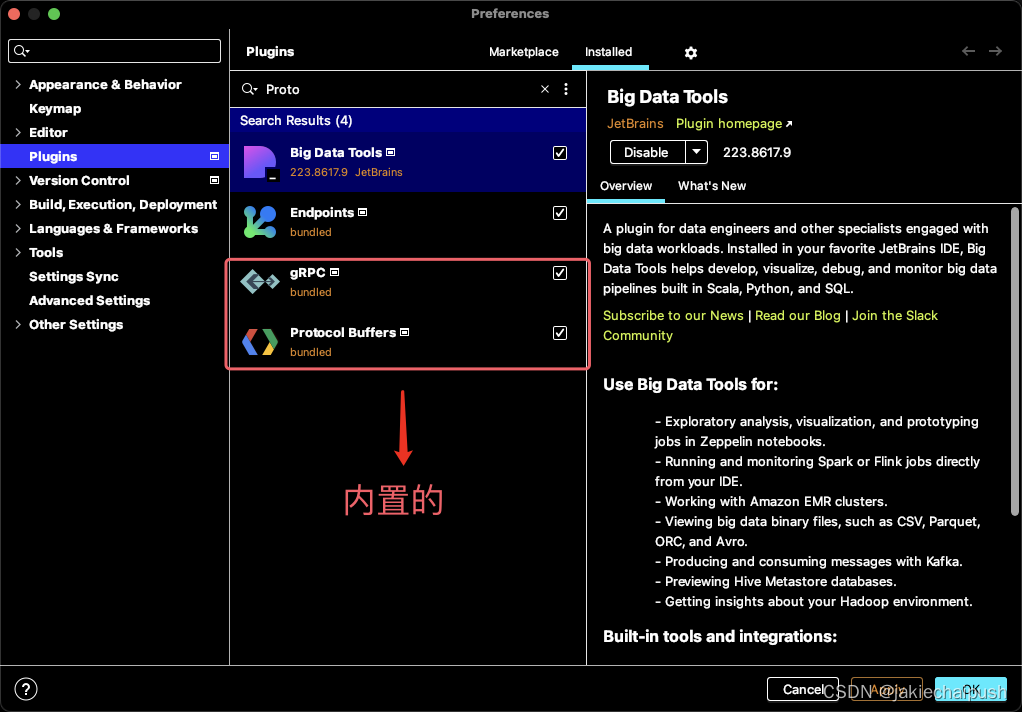Expand Build, Execution, Deployment settings
Image resolution: width=1022 pixels, height=712 pixels.
click(18, 205)
